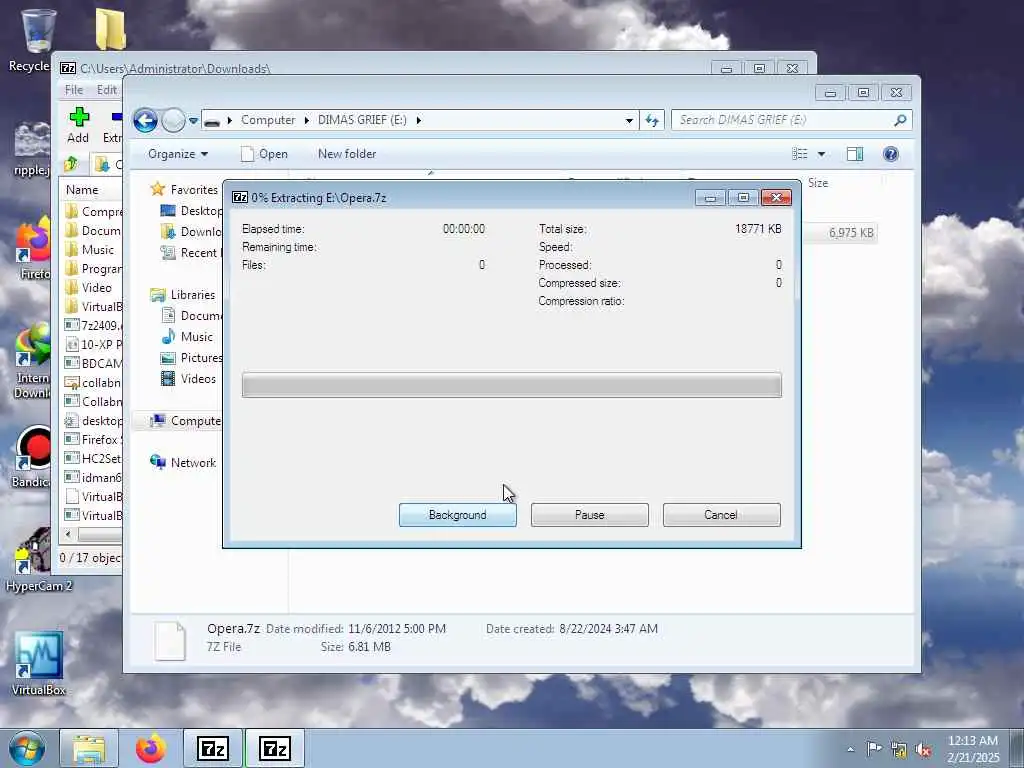Cancel the extraction dialog
Viewport: 1024px width, 768px height.
[x=721, y=515]
